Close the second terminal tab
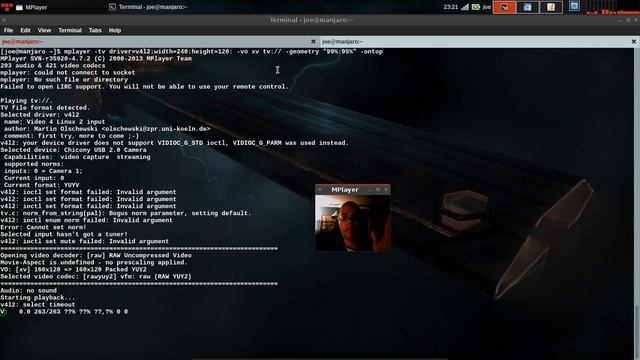640x360 pixels. [634, 42]
